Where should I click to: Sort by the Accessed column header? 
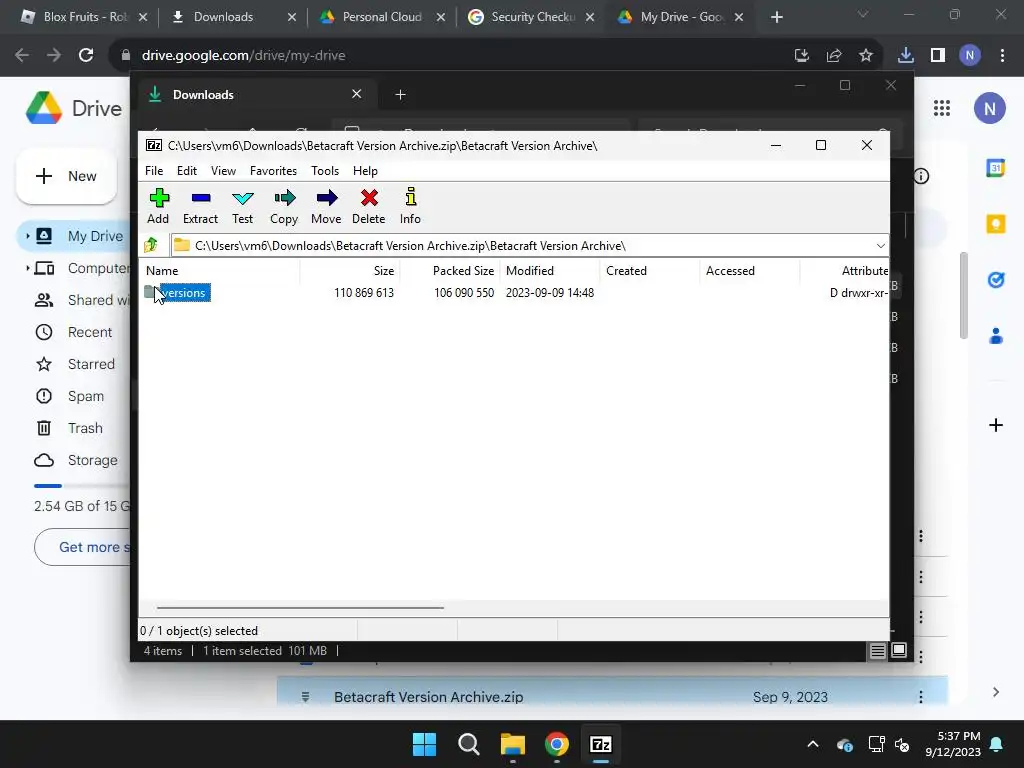[x=750, y=270]
